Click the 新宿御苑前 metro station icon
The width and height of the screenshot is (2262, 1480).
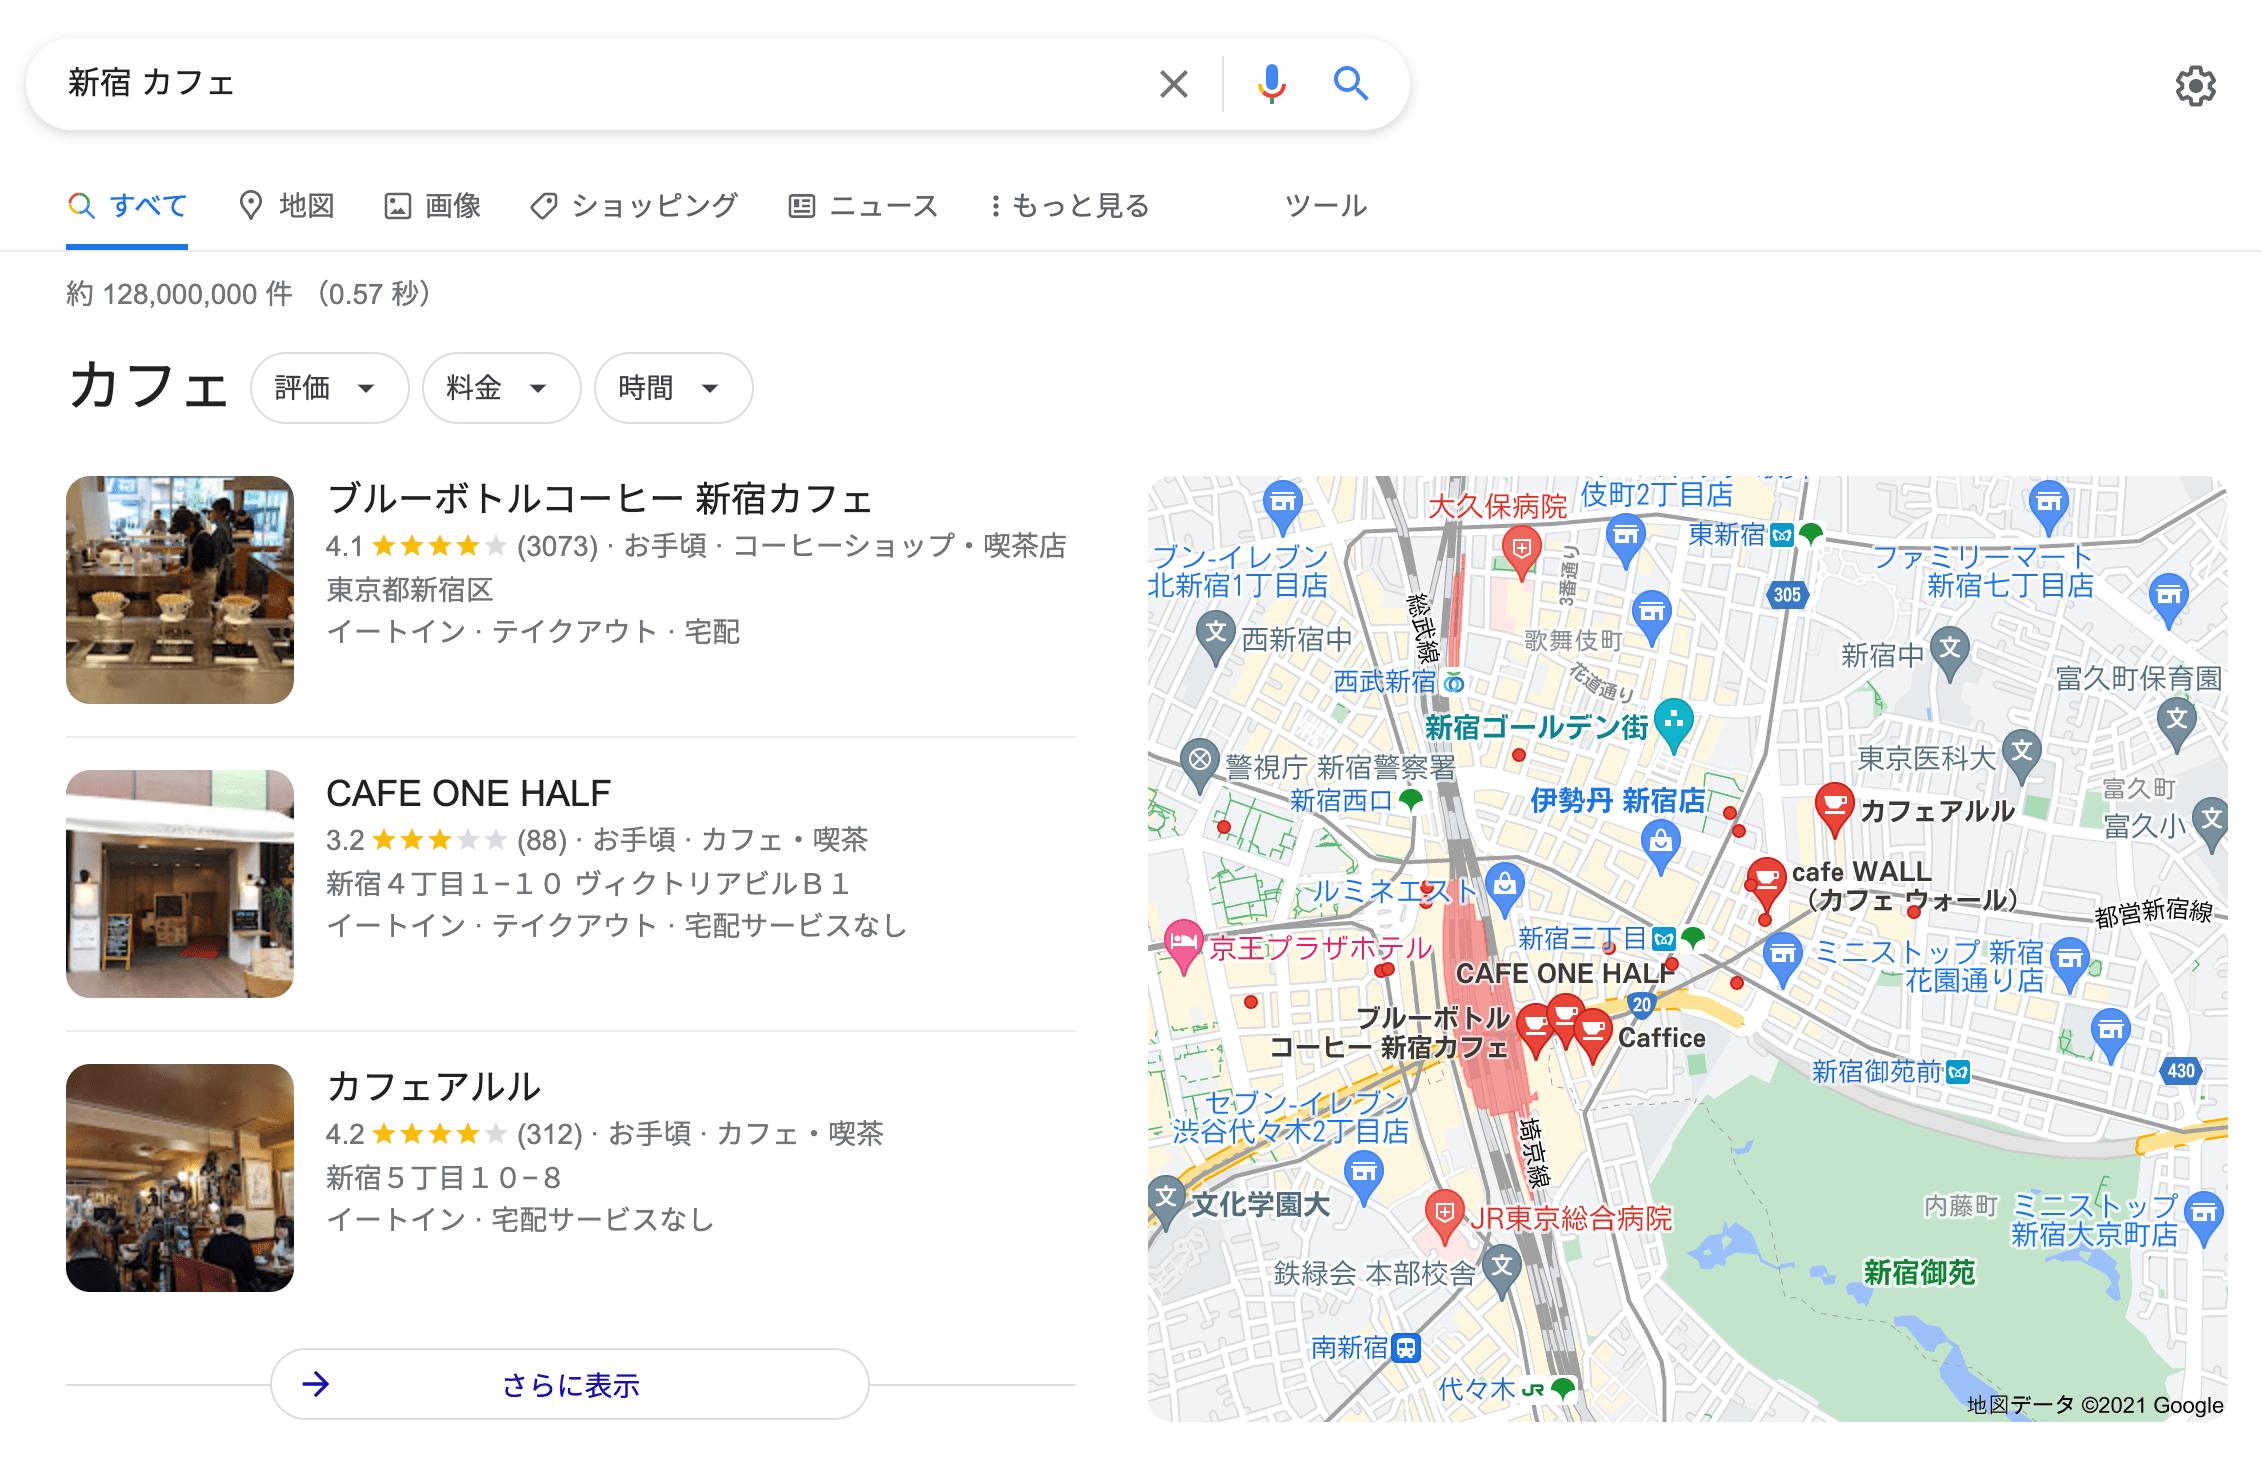point(1958,1072)
